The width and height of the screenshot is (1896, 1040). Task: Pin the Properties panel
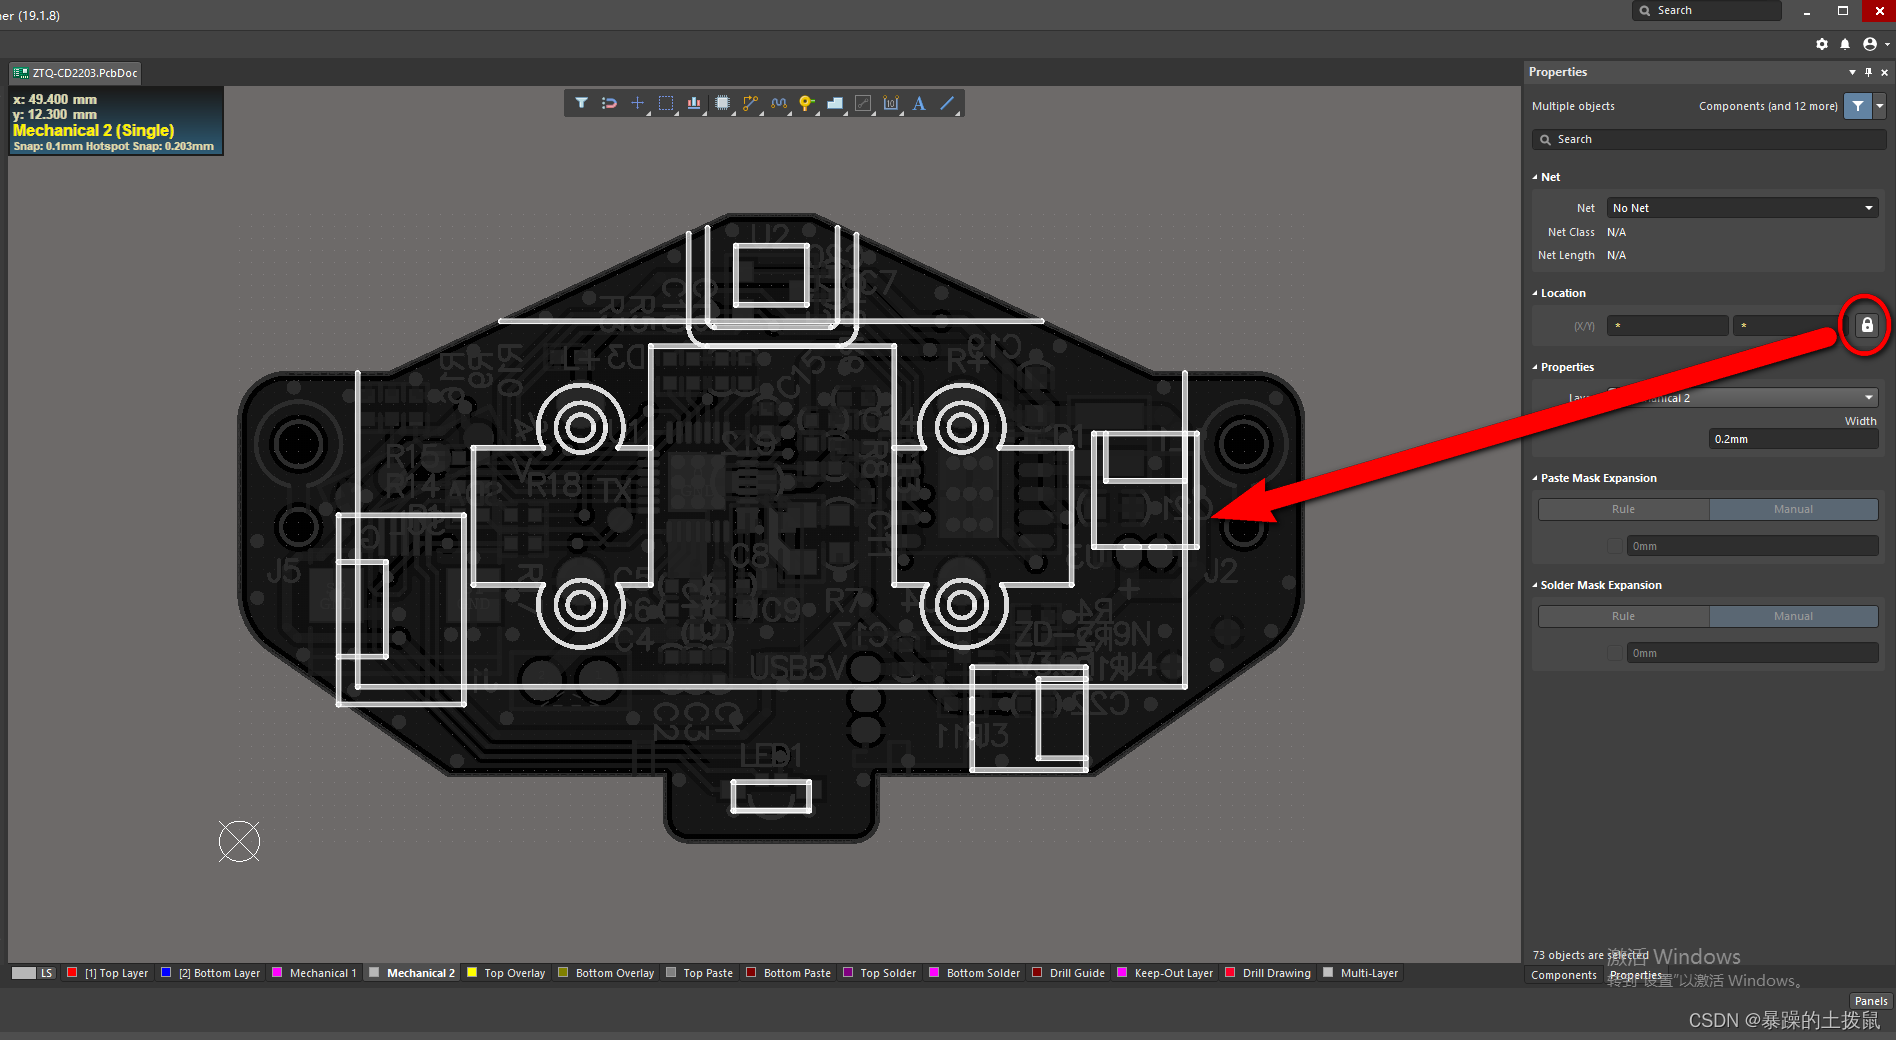point(1868,72)
